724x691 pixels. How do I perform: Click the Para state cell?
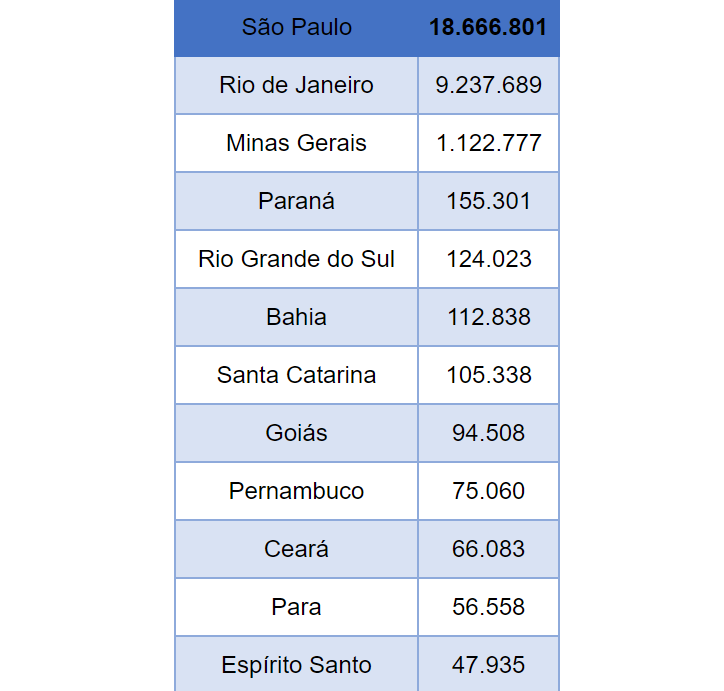tap(296, 607)
